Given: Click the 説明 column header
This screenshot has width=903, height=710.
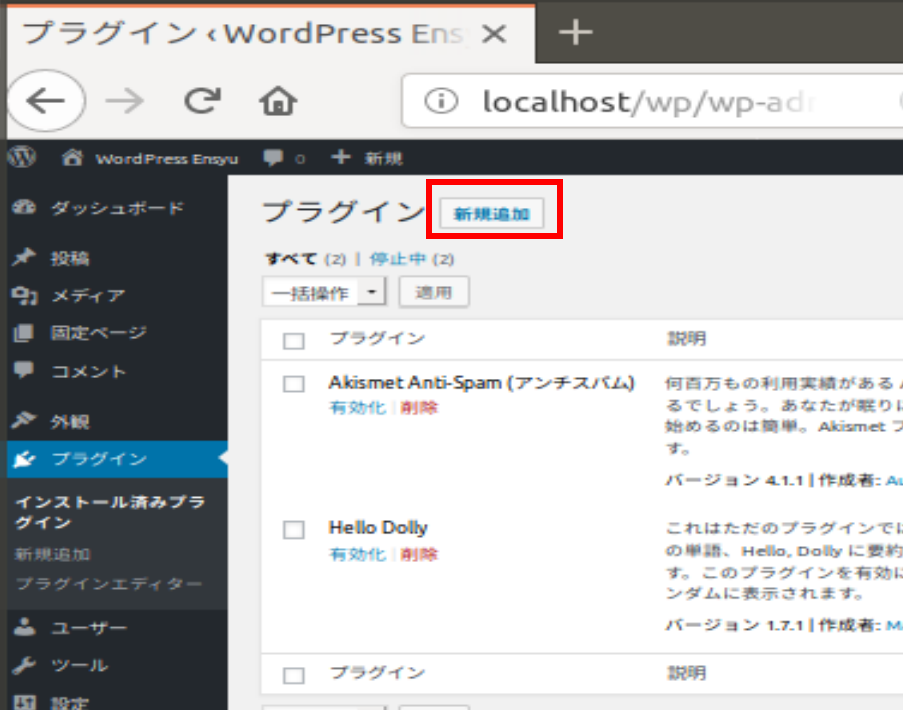Looking at the screenshot, I should coord(686,338).
